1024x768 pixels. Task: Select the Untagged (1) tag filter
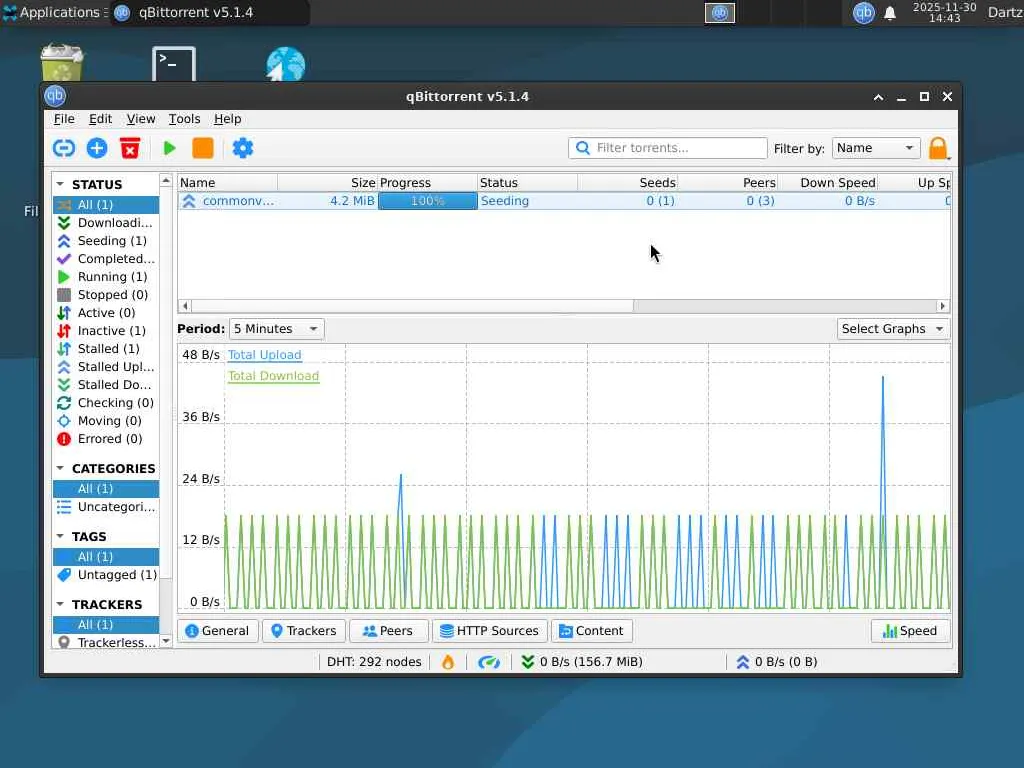pyautogui.click(x=106, y=575)
